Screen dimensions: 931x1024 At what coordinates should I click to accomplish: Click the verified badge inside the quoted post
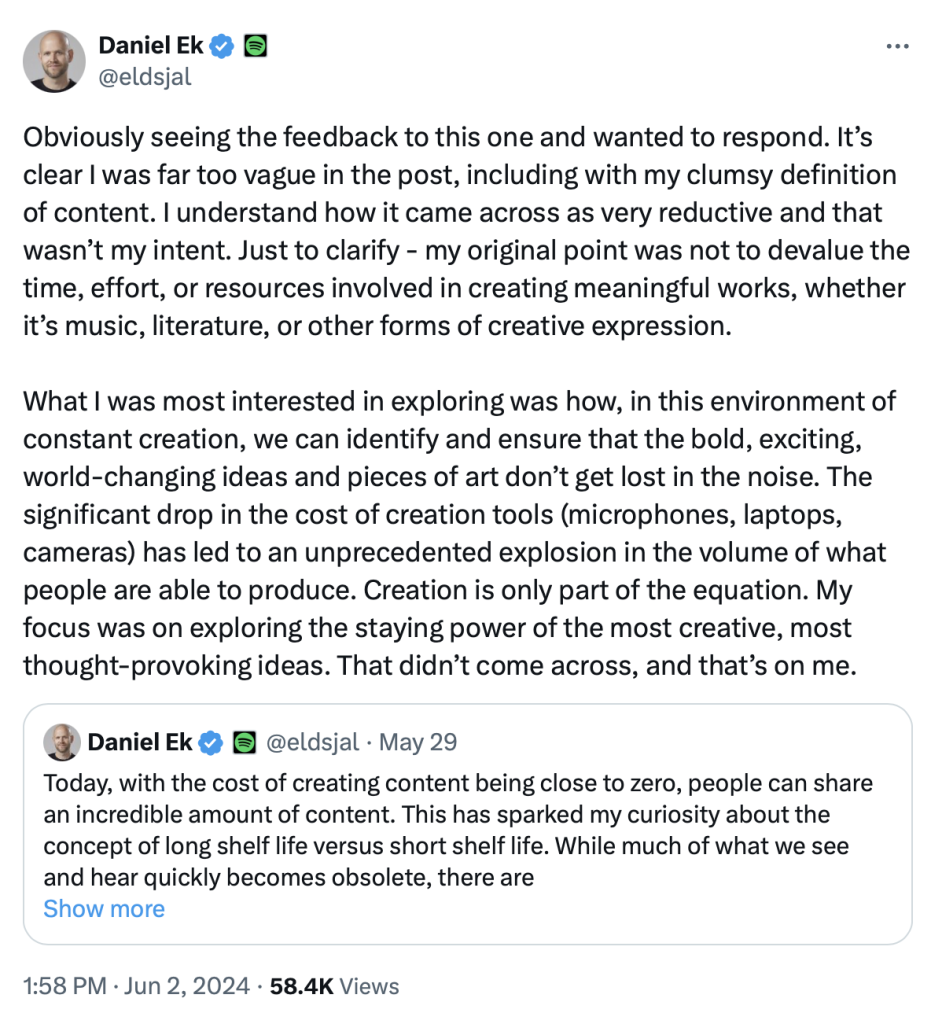click(212, 742)
